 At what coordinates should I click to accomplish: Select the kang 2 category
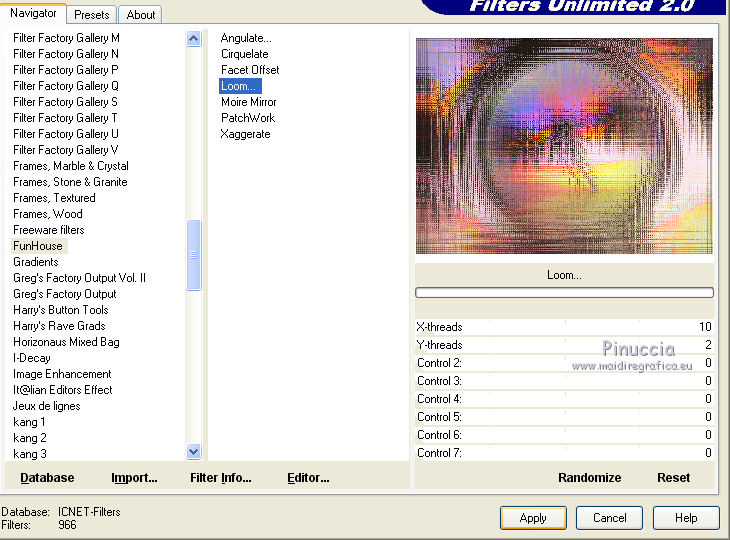coord(29,438)
